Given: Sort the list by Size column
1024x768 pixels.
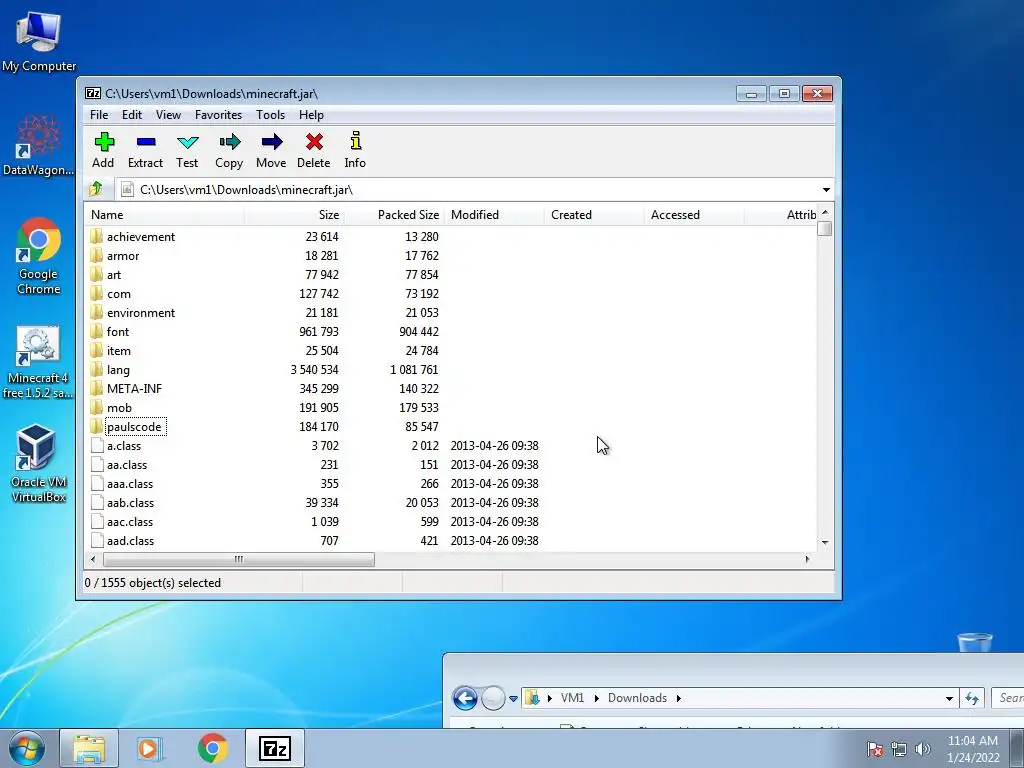Looking at the screenshot, I should click(295, 215).
